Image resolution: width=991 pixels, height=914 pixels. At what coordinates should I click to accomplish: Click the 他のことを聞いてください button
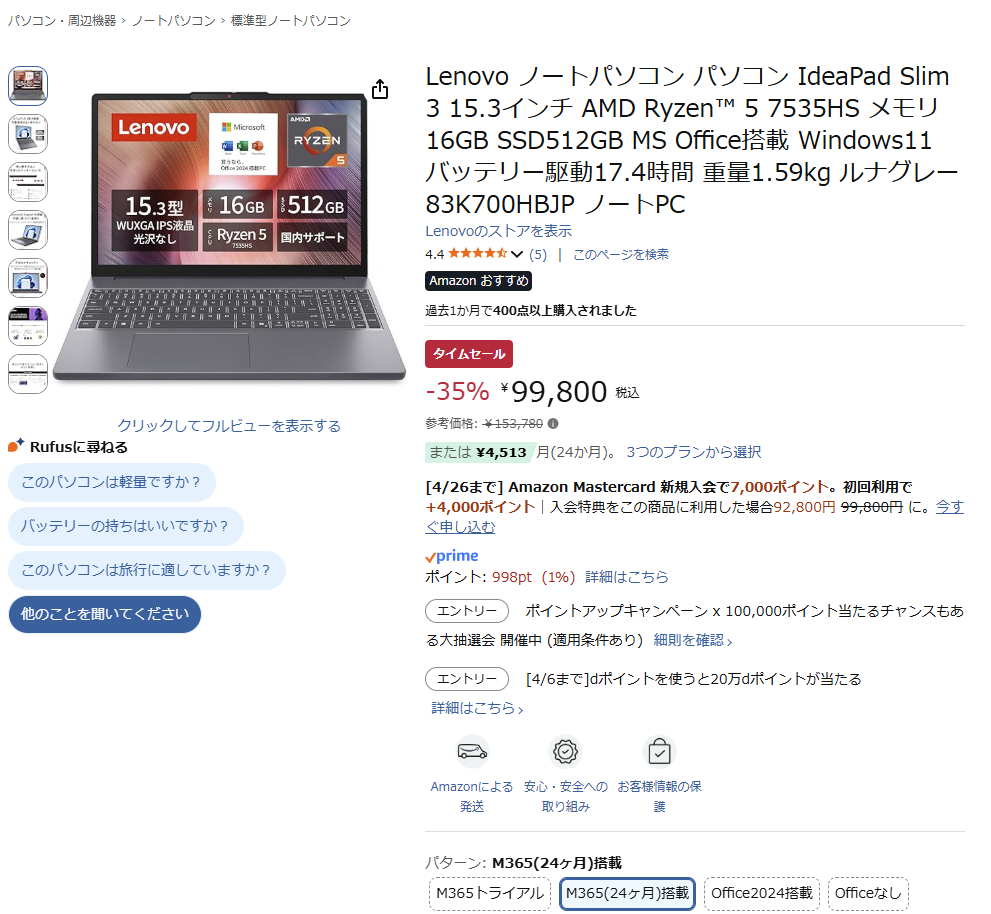(105, 614)
